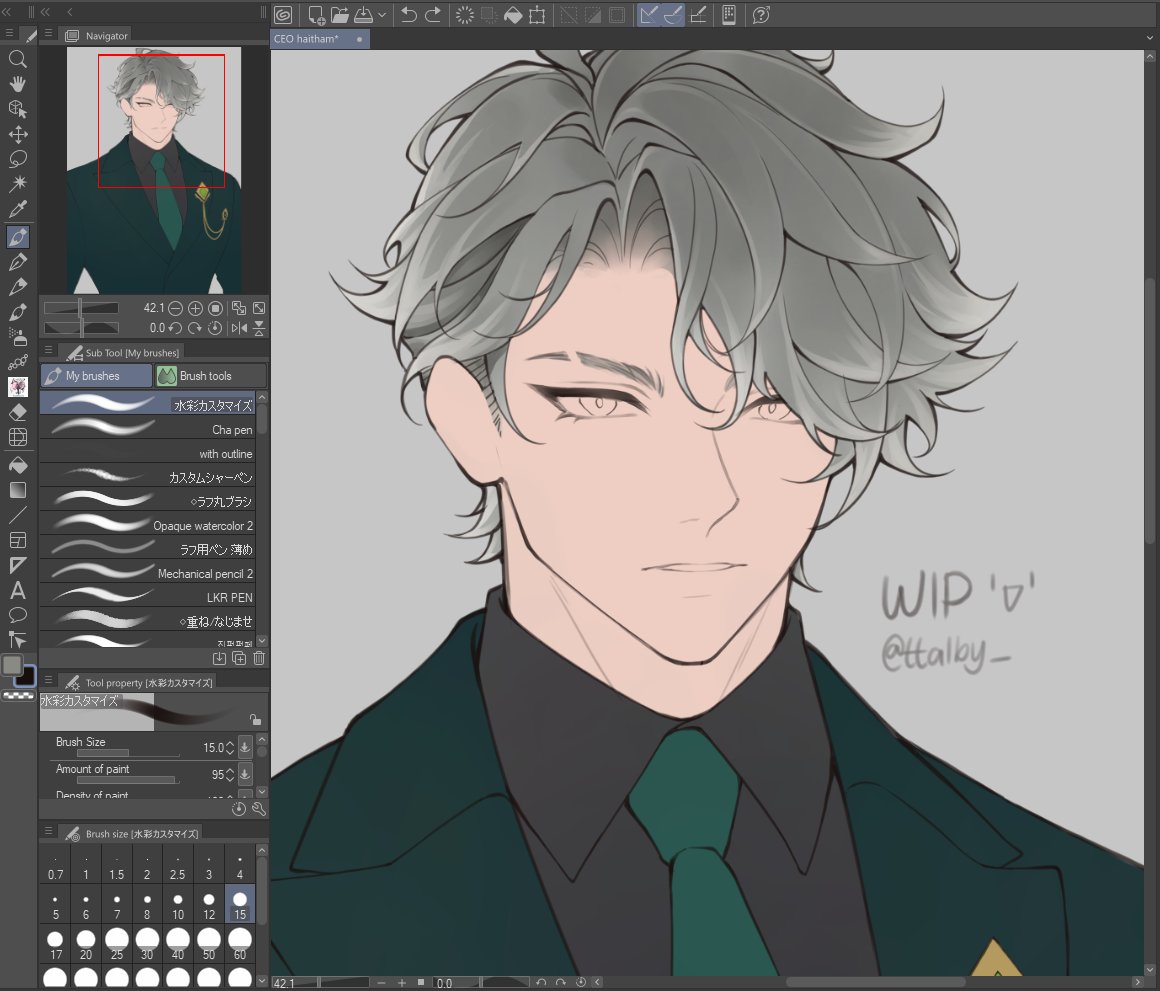Select the Eraser tool
The image size is (1160, 991).
tap(18, 412)
